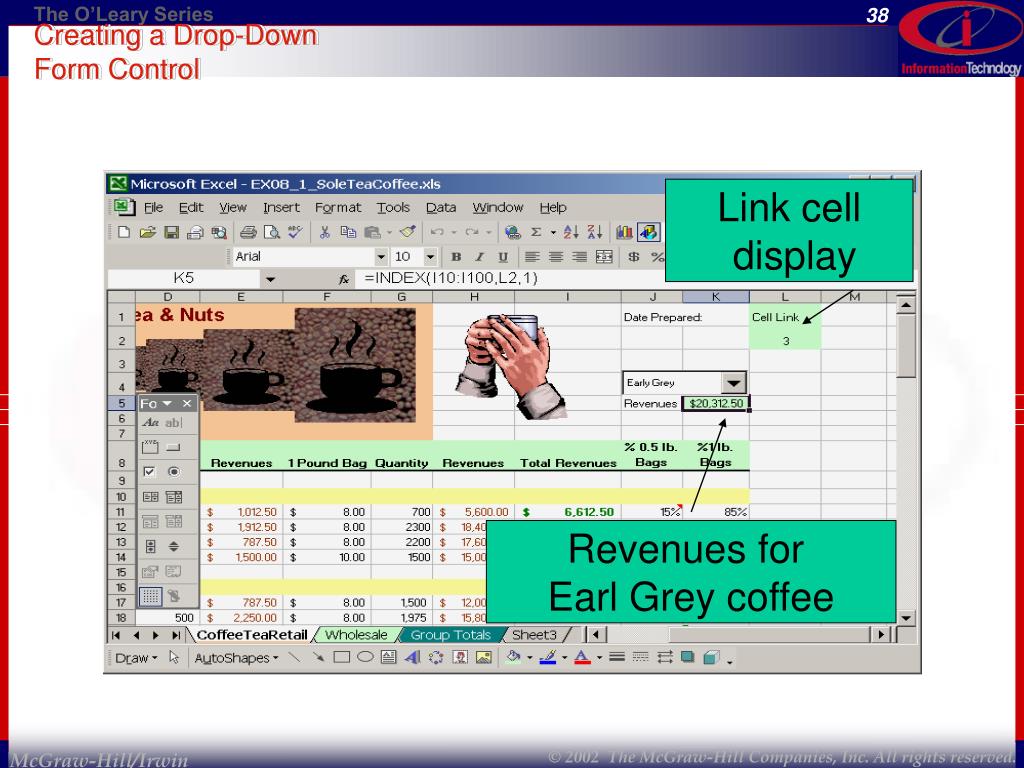This screenshot has width=1024, height=768.
Task: Sort descending with the Z-A icon
Action: pos(594,232)
